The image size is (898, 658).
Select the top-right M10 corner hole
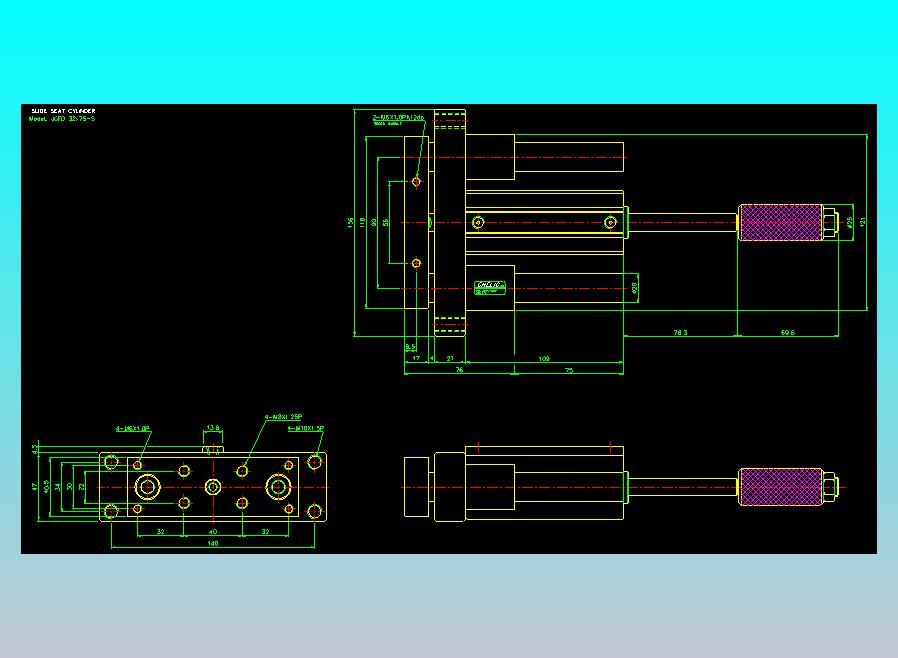click(x=314, y=462)
